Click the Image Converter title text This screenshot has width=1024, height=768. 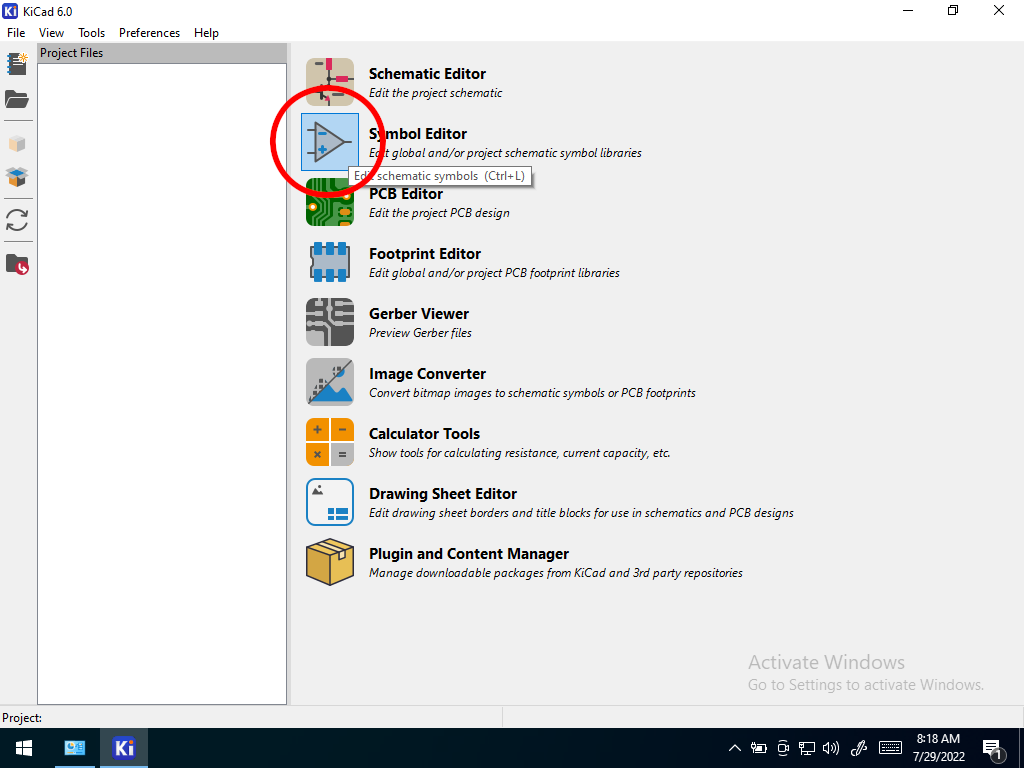tap(427, 374)
